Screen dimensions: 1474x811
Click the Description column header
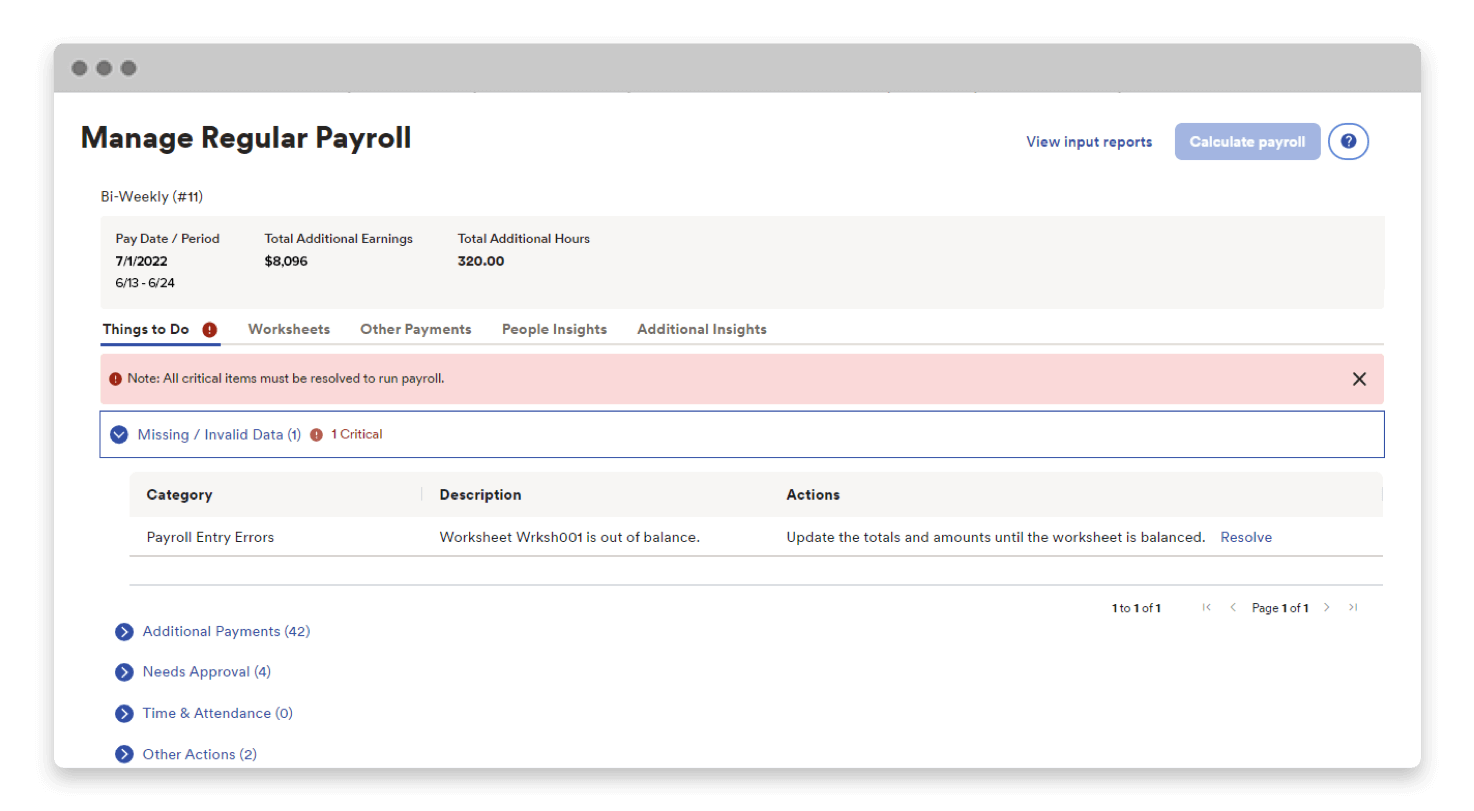pyautogui.click(x=480, y=495)
